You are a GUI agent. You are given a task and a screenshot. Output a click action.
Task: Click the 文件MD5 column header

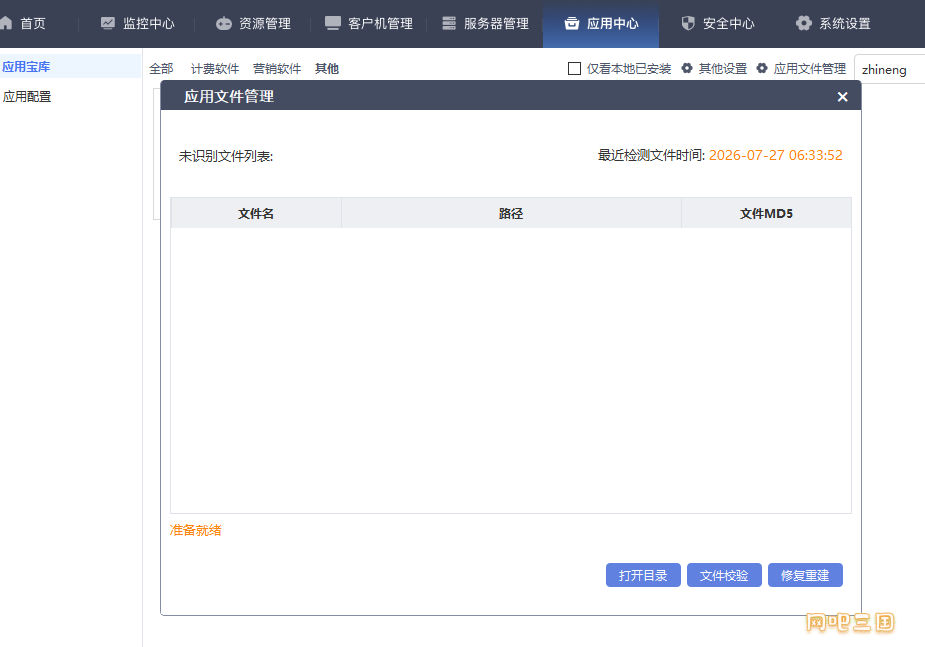click(766, 214)
